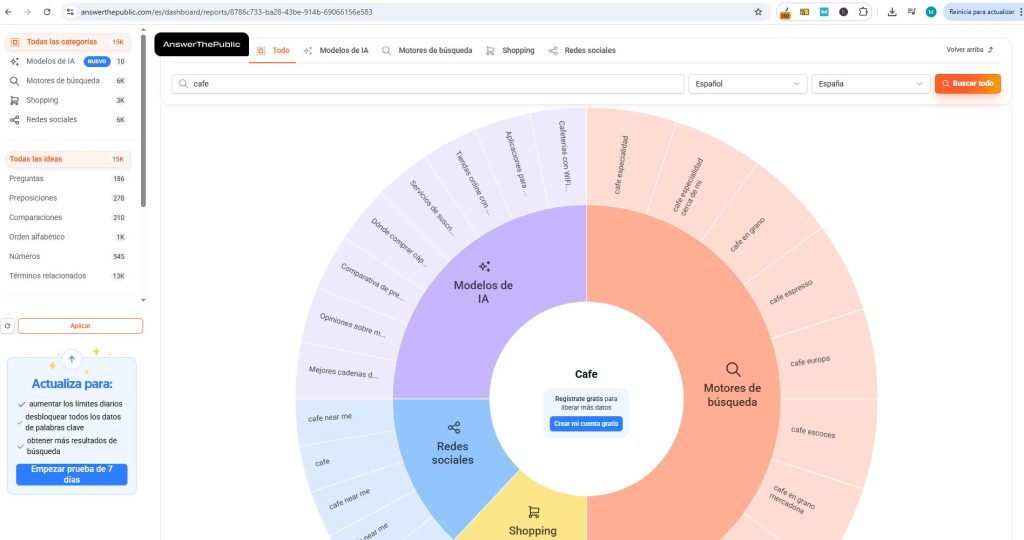The image size is (1024, 540).
Task: Click the sidebar scroll down arrow
Action: pos(143,300)
